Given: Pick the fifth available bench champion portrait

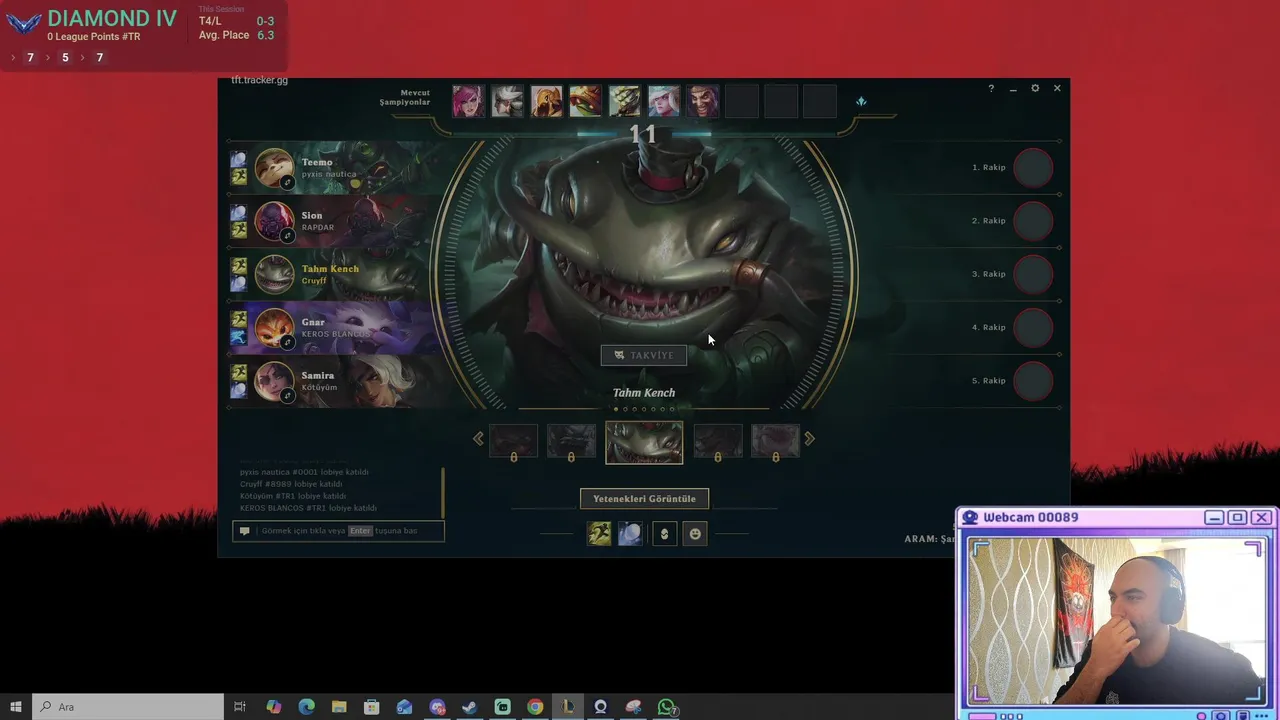Looking at the screenshot, I should tap(624, 101).
